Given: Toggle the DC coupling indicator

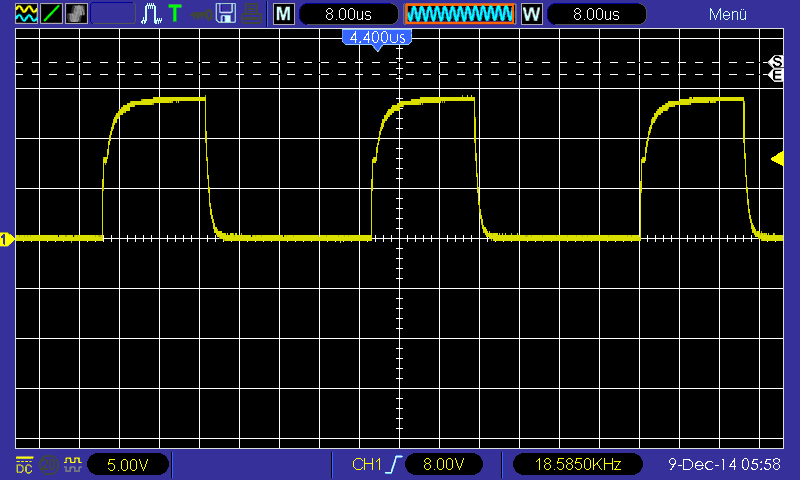Looking at the screenshot, I should point(24,465).
